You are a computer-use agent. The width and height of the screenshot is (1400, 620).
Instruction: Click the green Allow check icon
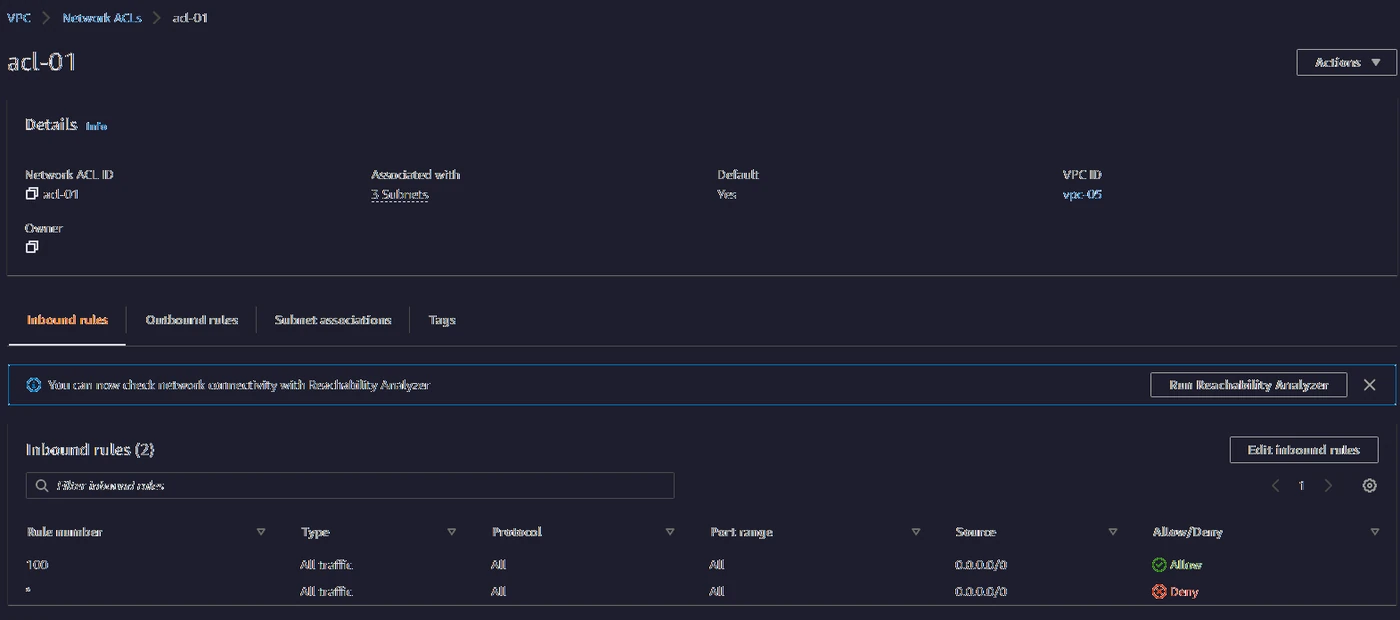click(1159, 565)
